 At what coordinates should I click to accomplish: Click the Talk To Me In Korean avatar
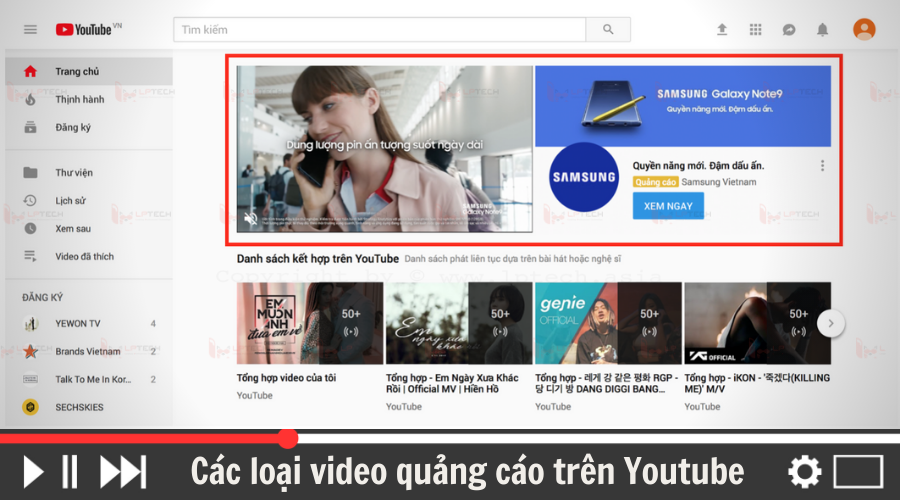[x=30, y=379]
